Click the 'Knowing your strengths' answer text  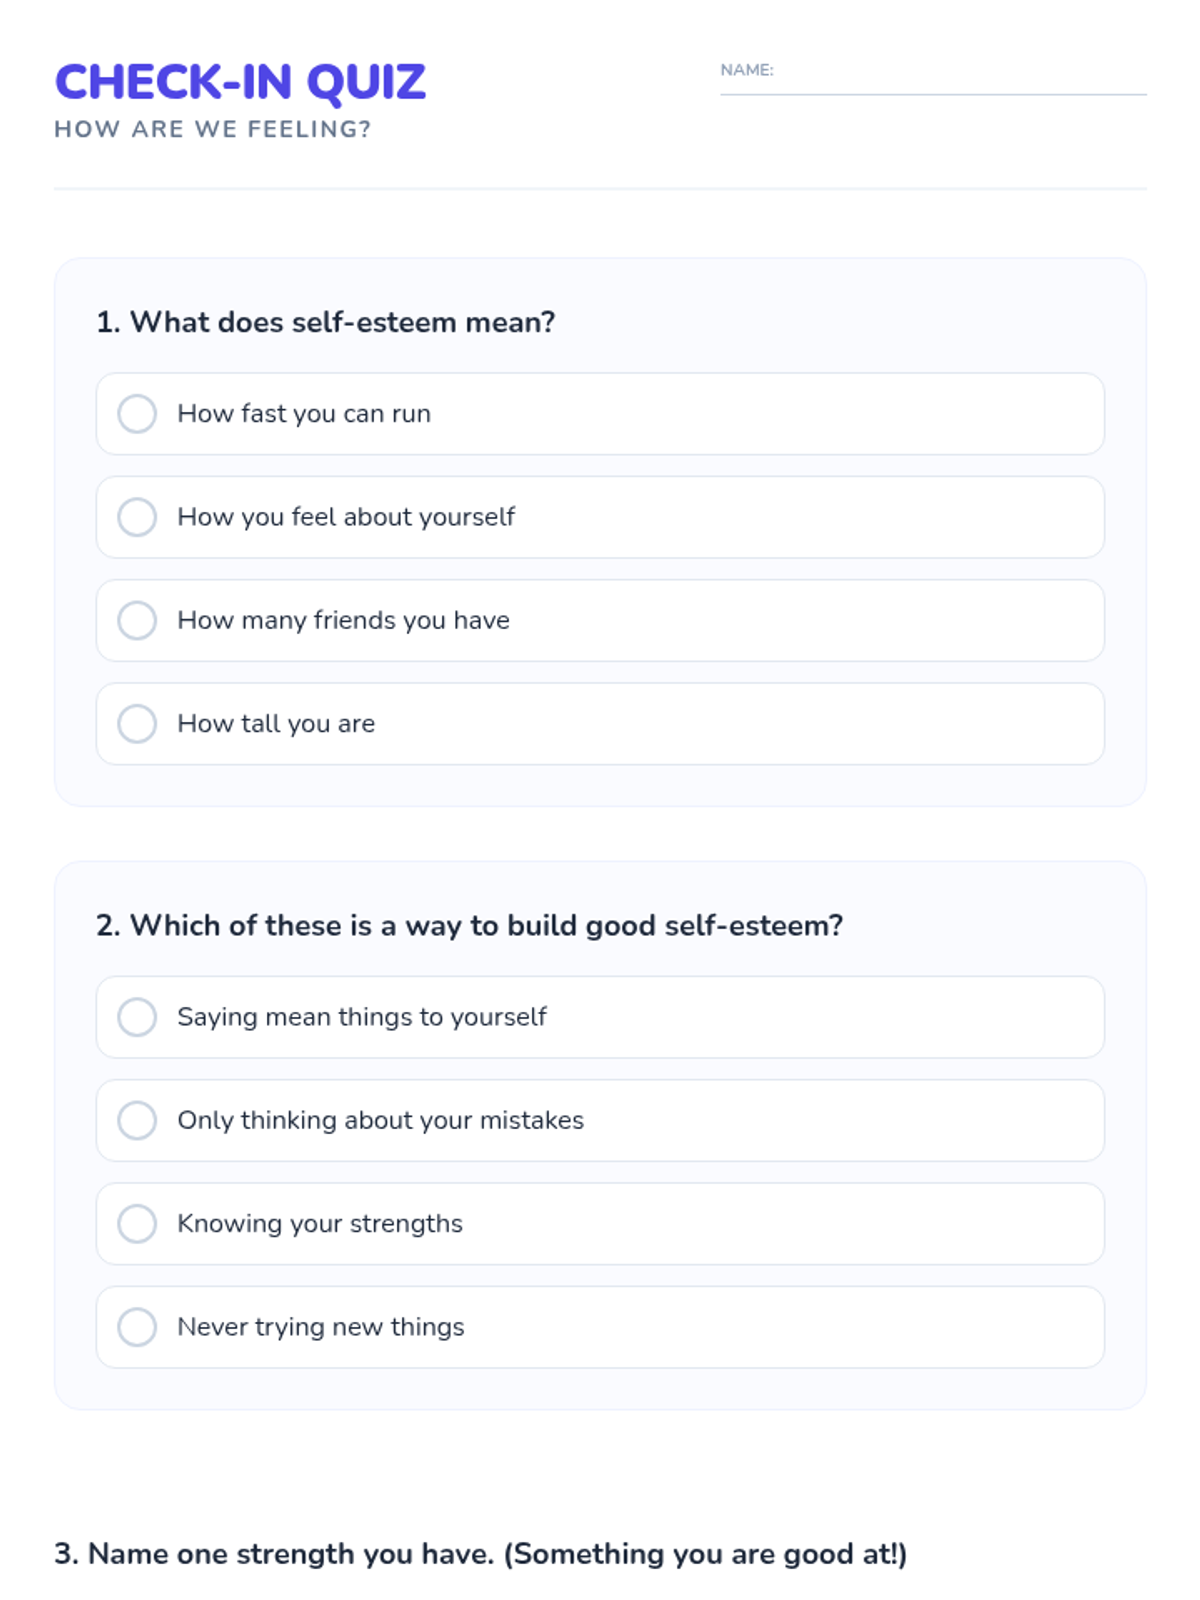[319, 1223]
